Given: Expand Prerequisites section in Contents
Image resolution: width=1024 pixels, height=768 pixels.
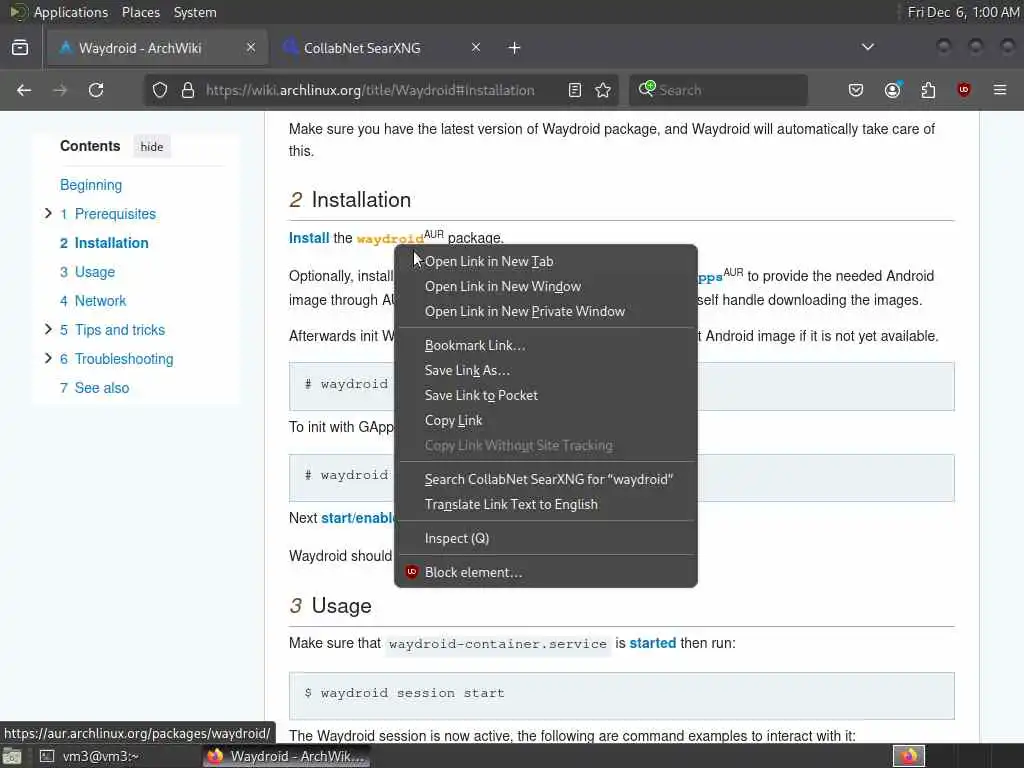Looking at the screenshot, I should [48, 214].
